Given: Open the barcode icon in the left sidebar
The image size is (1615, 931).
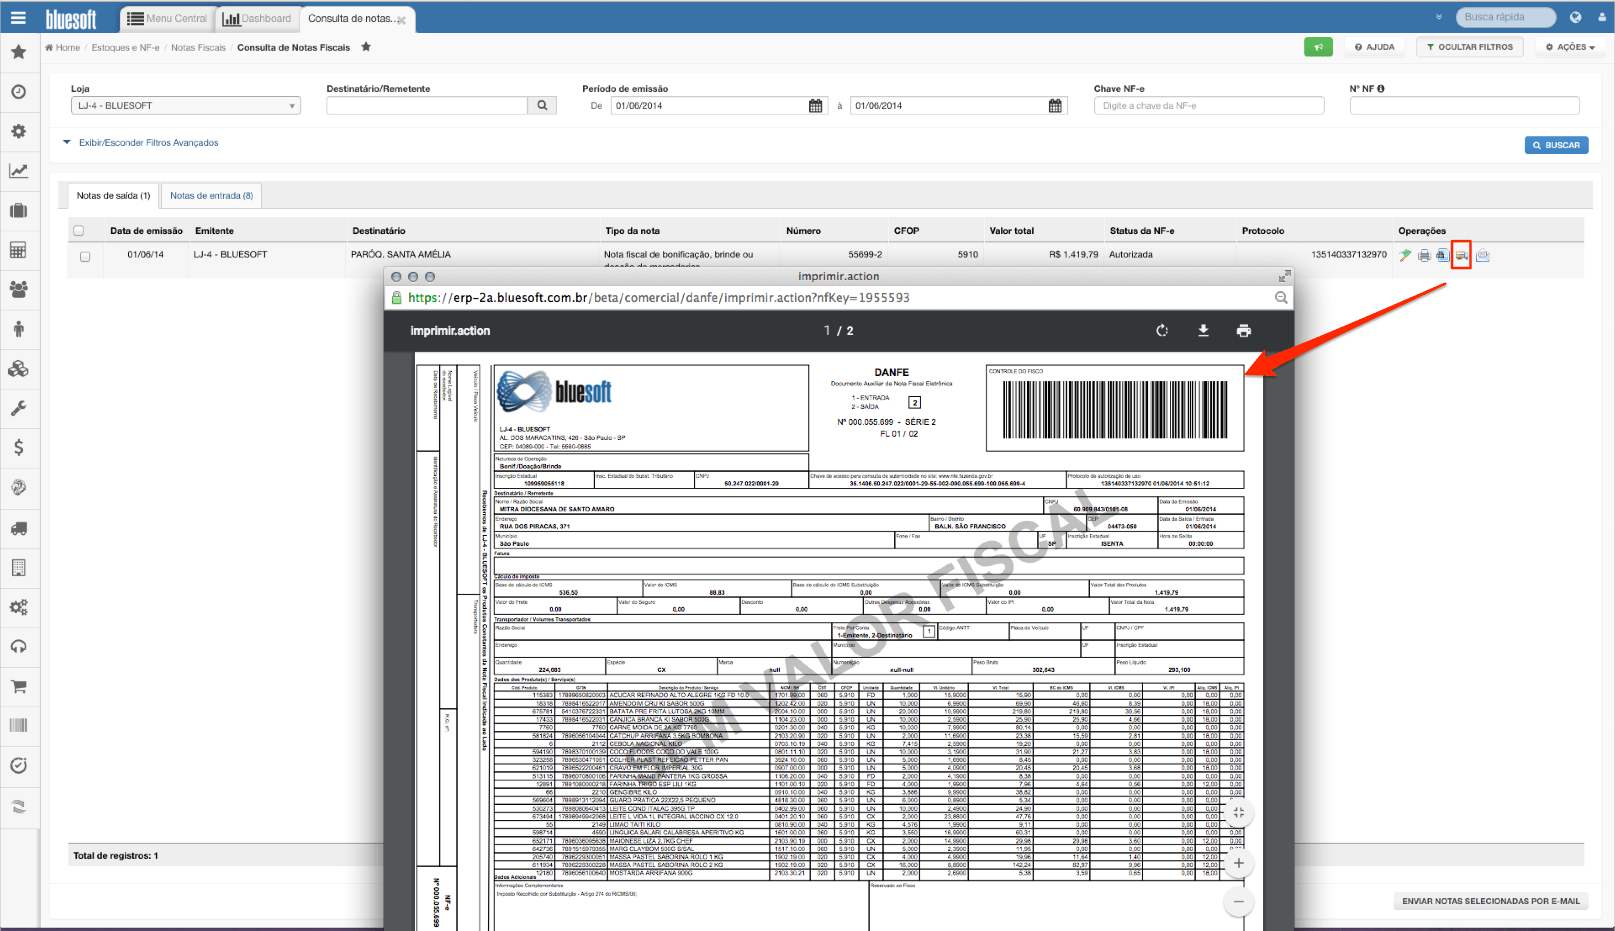Looking at the screenshot, I should 20,725.
